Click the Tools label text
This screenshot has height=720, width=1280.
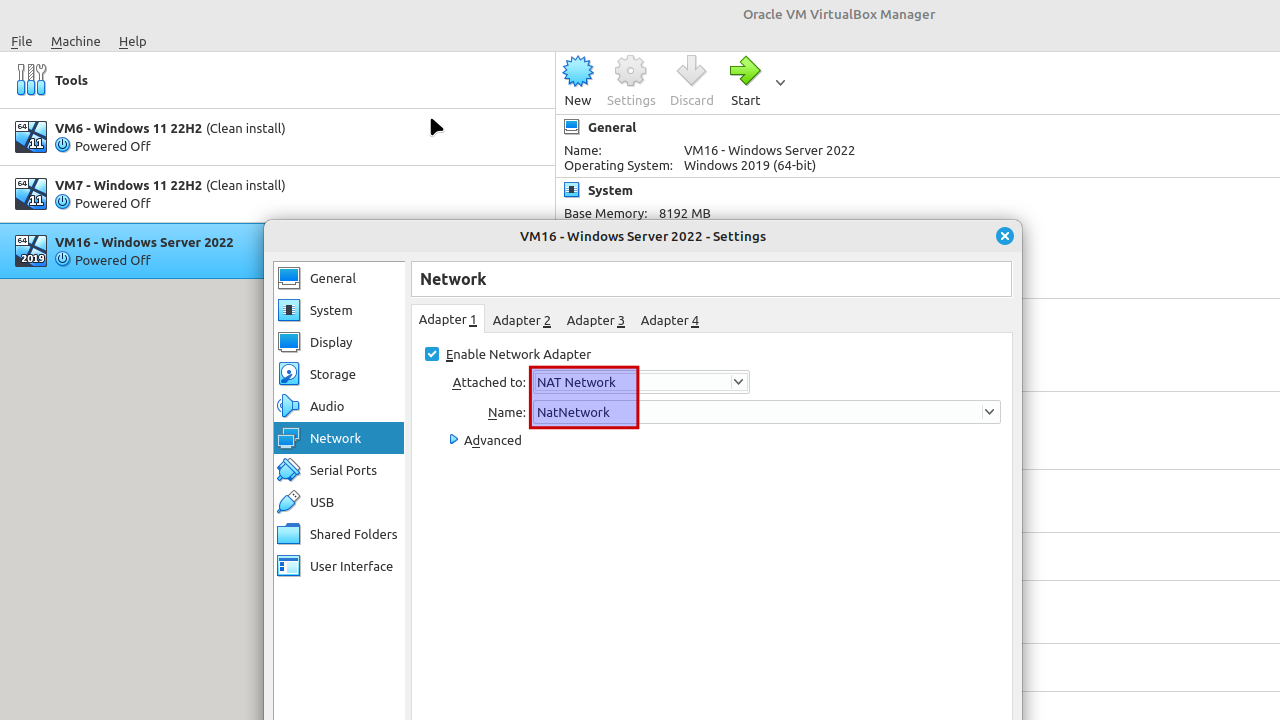(x=72, y=80)
